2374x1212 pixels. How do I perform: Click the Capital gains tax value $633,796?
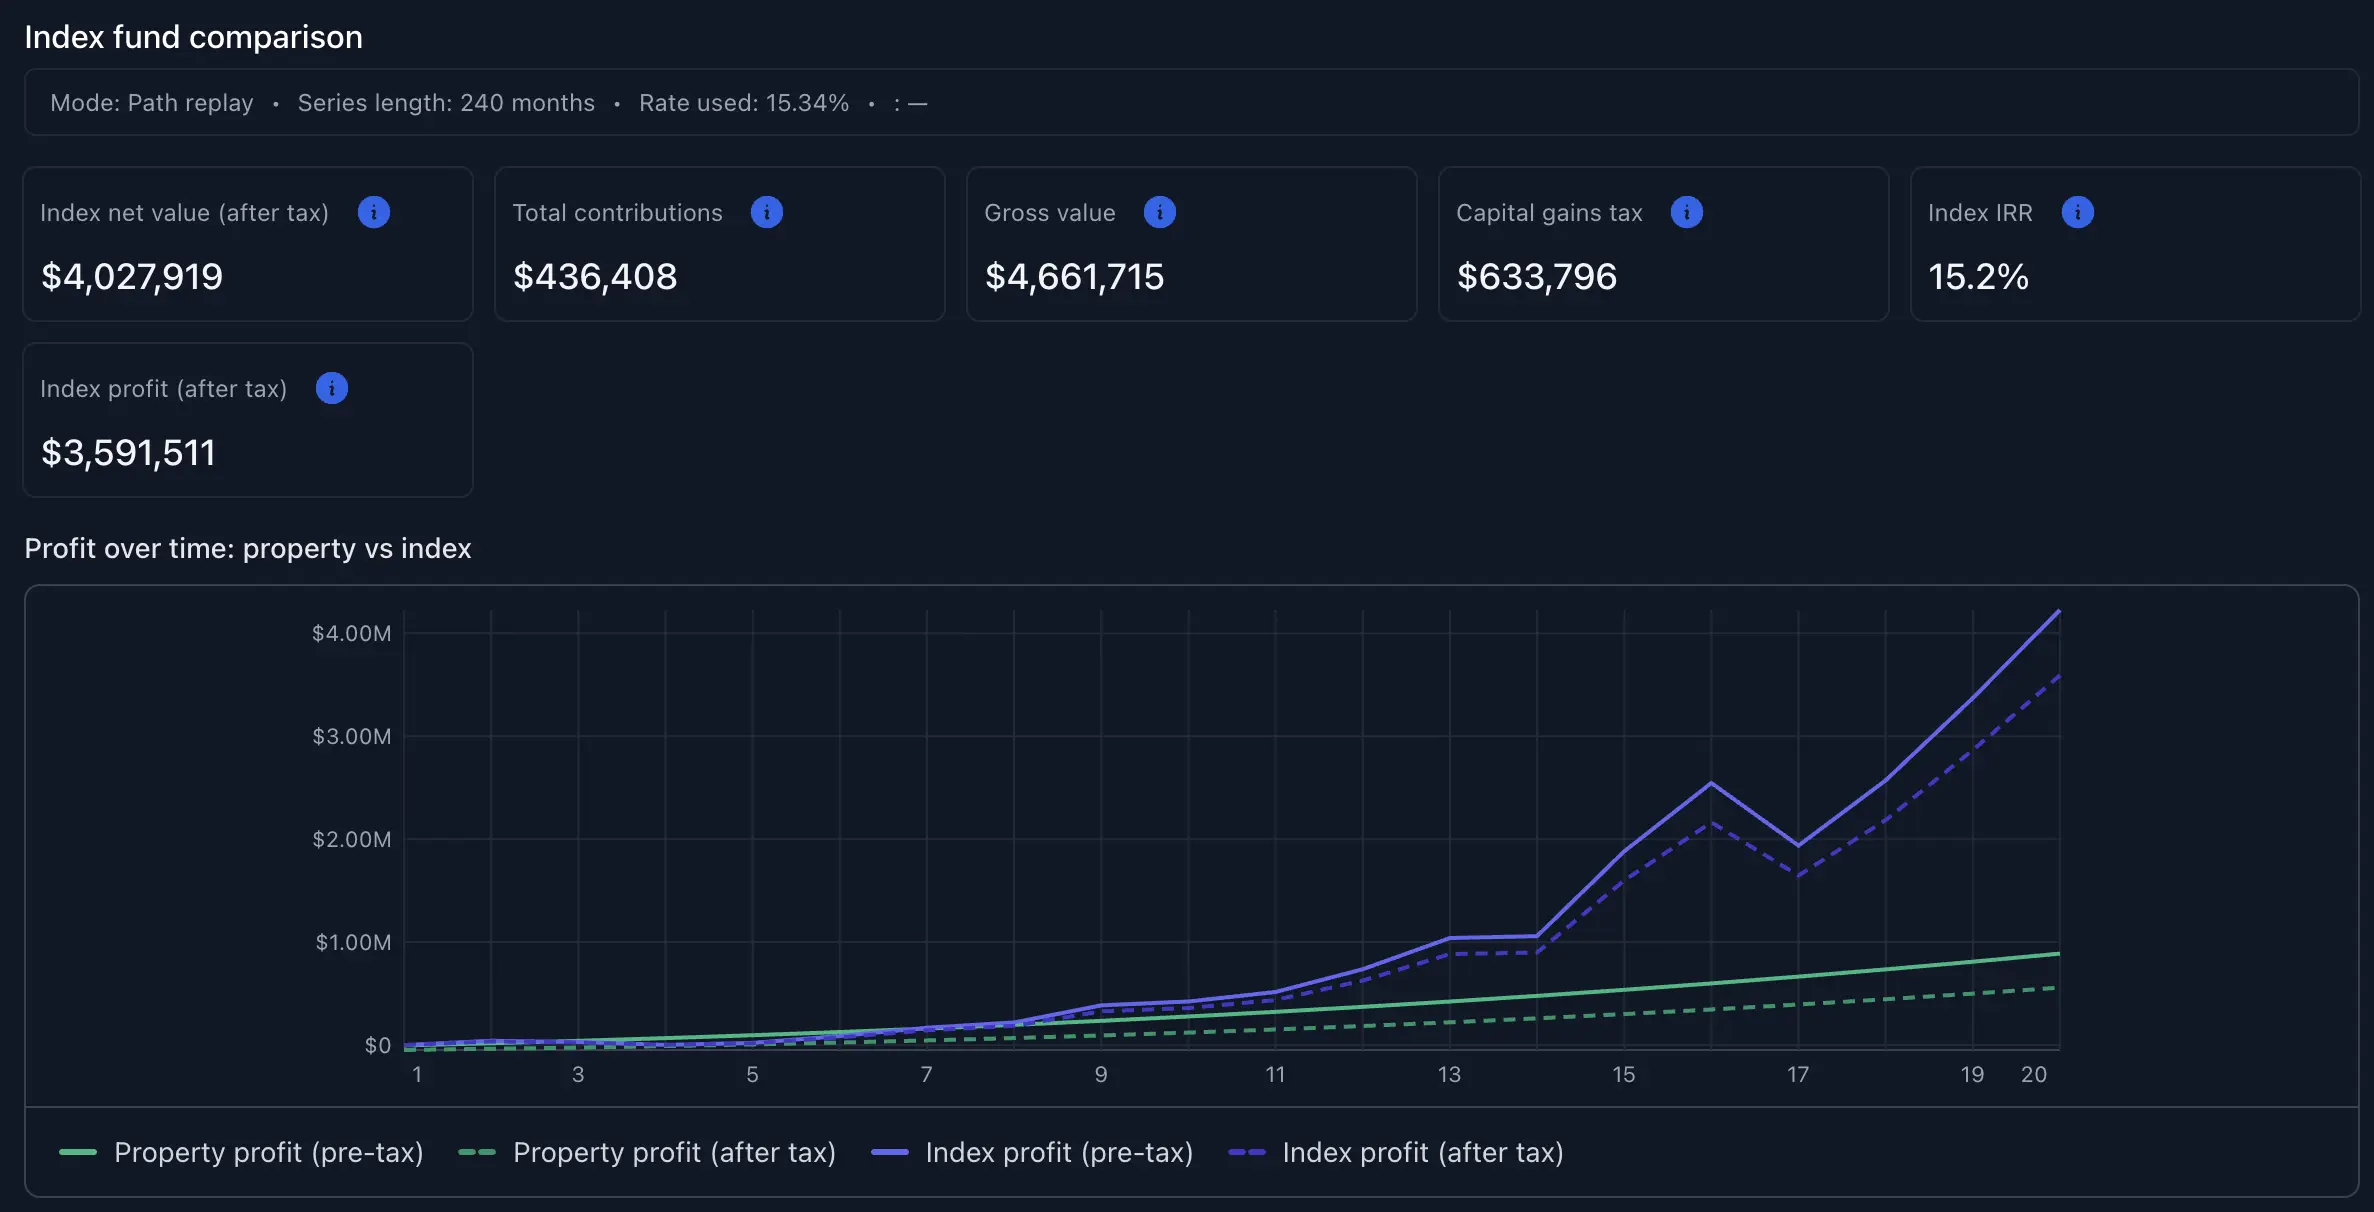tap(1537, 277)
